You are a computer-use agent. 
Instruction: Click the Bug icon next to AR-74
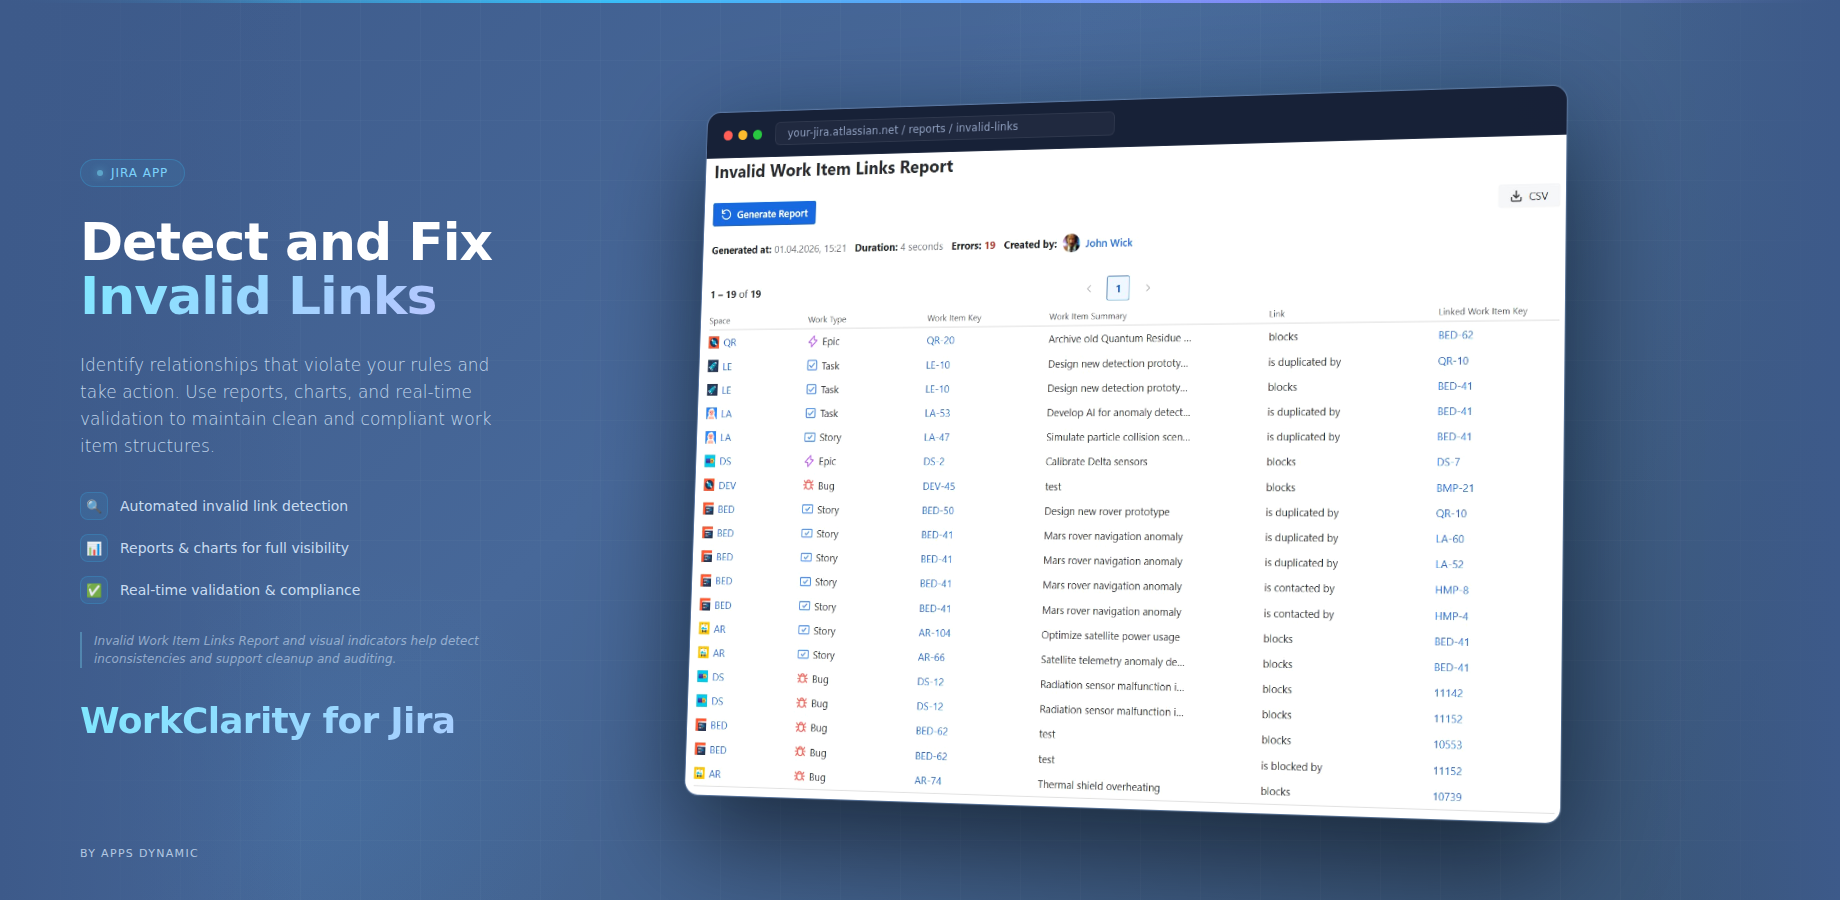801,776
